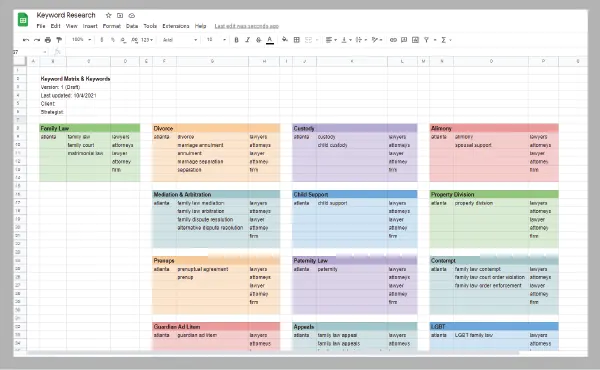Open the Extensions menu
This screenshot has width=600, height=370.
[176, 26]
